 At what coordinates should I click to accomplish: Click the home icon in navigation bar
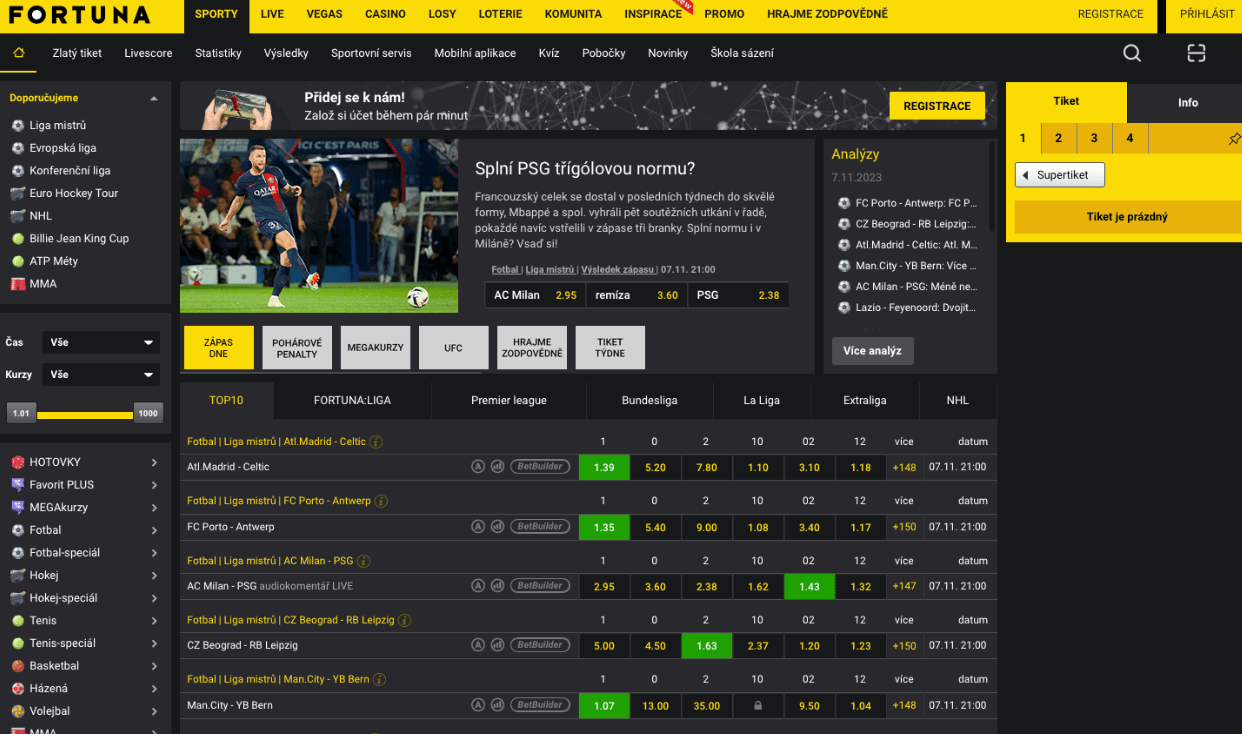(18, 53)
